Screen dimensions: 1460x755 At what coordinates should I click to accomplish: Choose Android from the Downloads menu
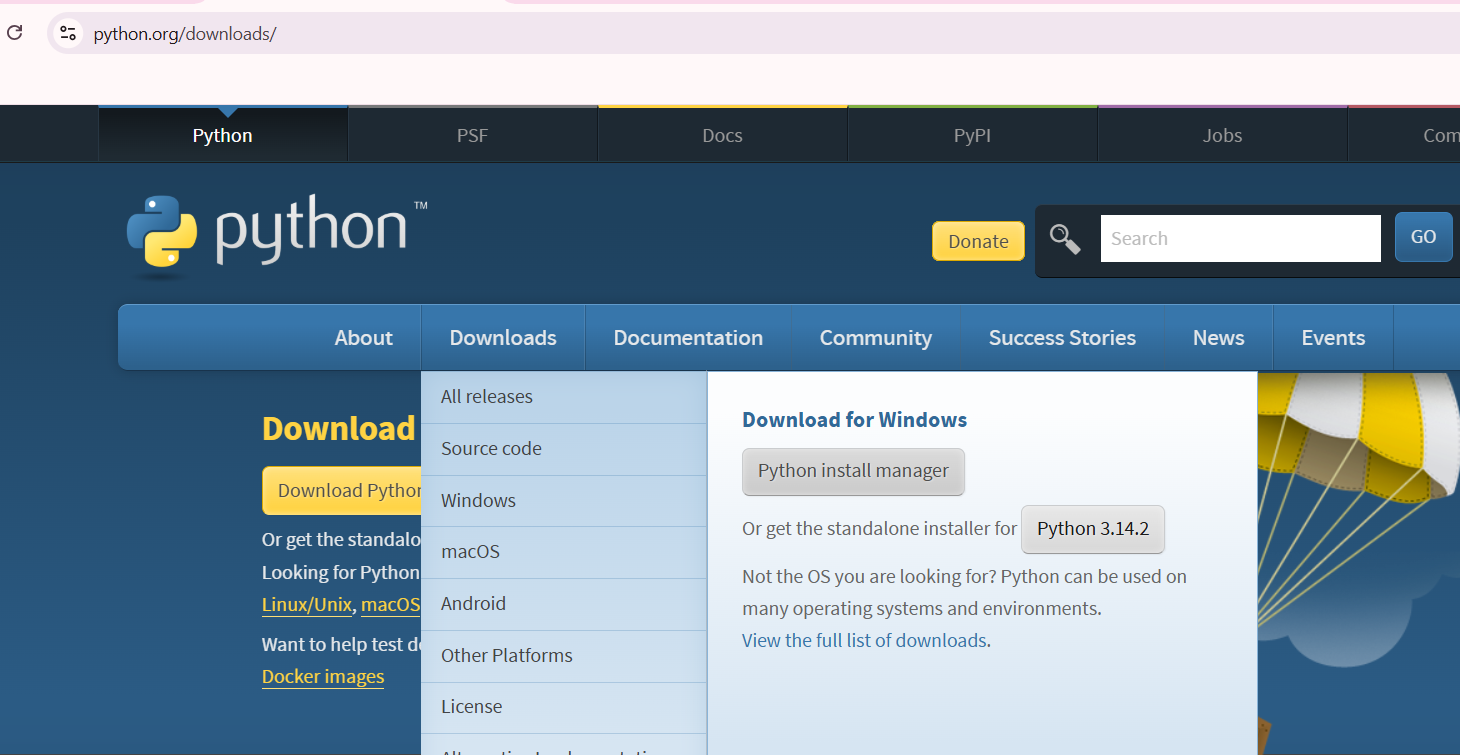(x=473, y=604)
